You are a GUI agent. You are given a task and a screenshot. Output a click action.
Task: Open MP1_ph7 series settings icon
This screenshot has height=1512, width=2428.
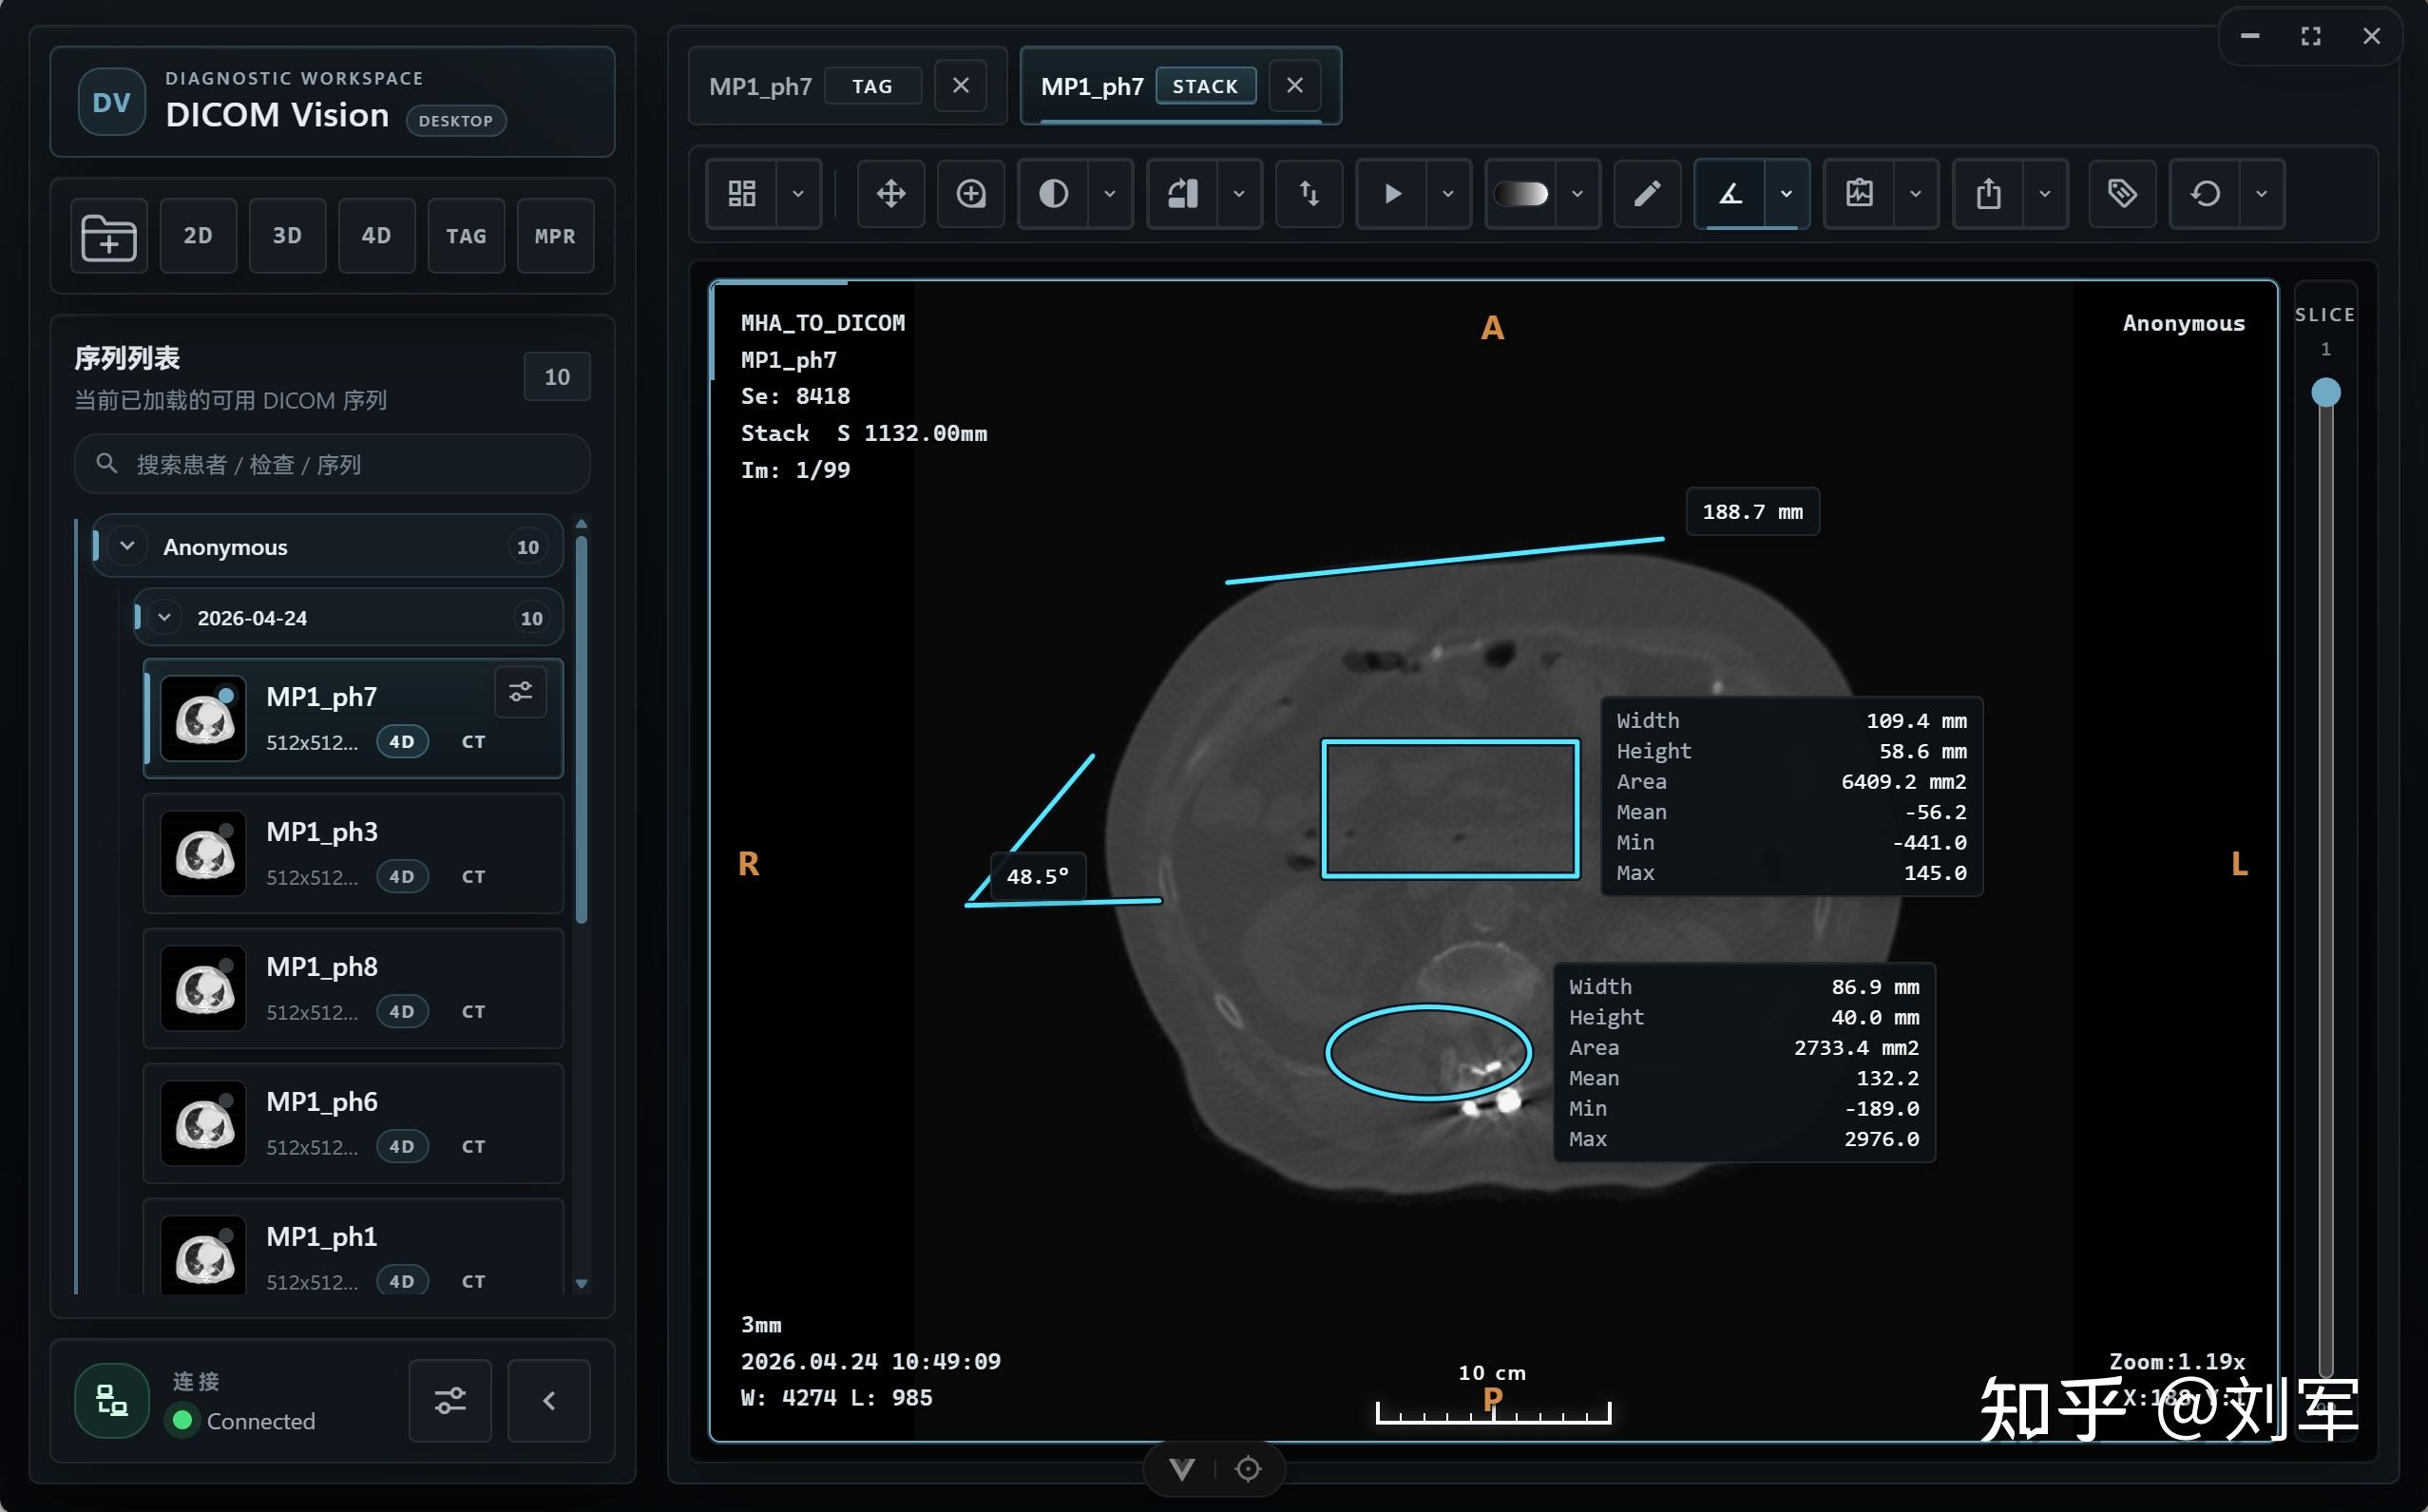click(521, 692)
